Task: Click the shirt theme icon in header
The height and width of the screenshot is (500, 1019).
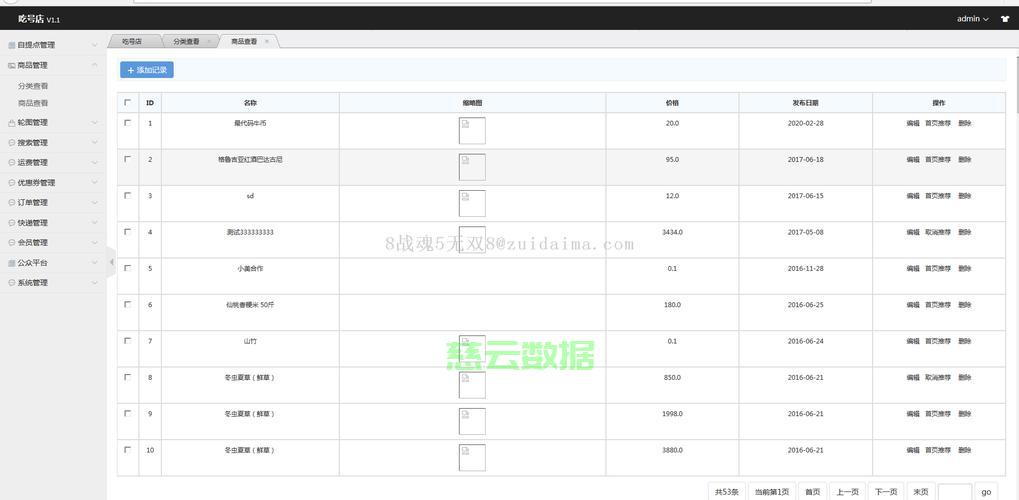Action: click(1004, 19)
